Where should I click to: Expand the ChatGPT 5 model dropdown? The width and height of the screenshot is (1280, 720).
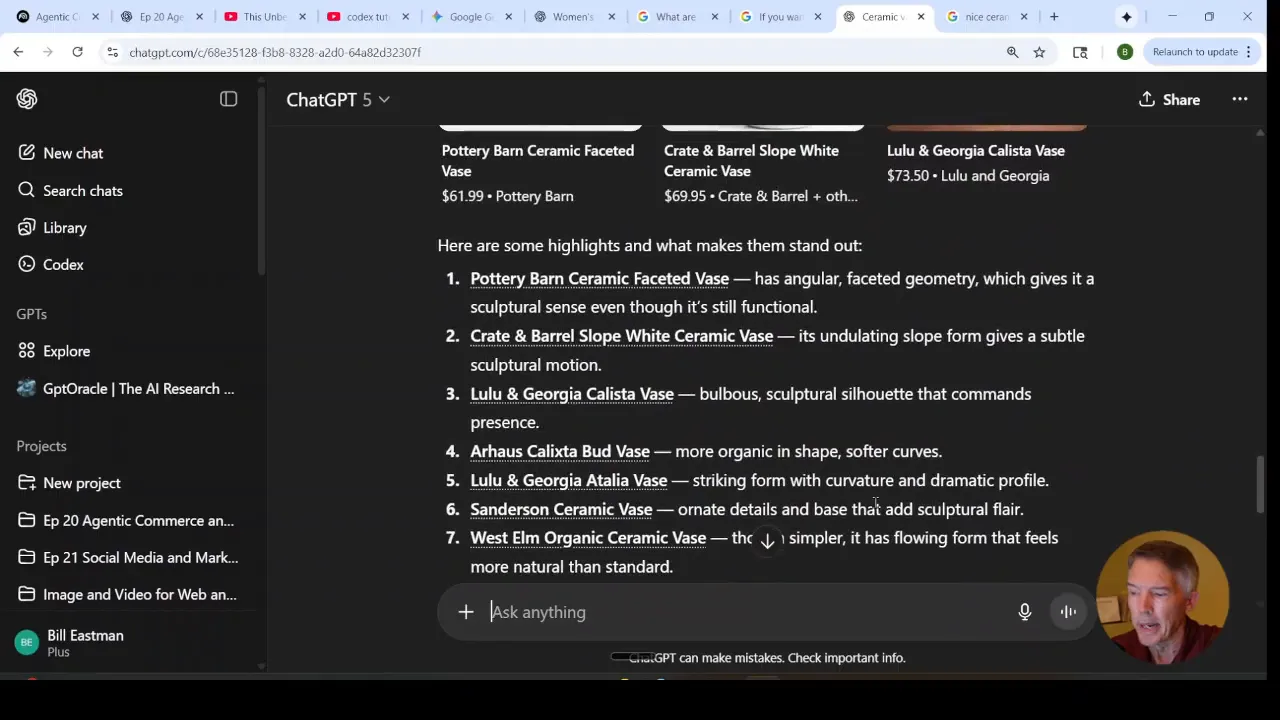click(x=338, y=99)
